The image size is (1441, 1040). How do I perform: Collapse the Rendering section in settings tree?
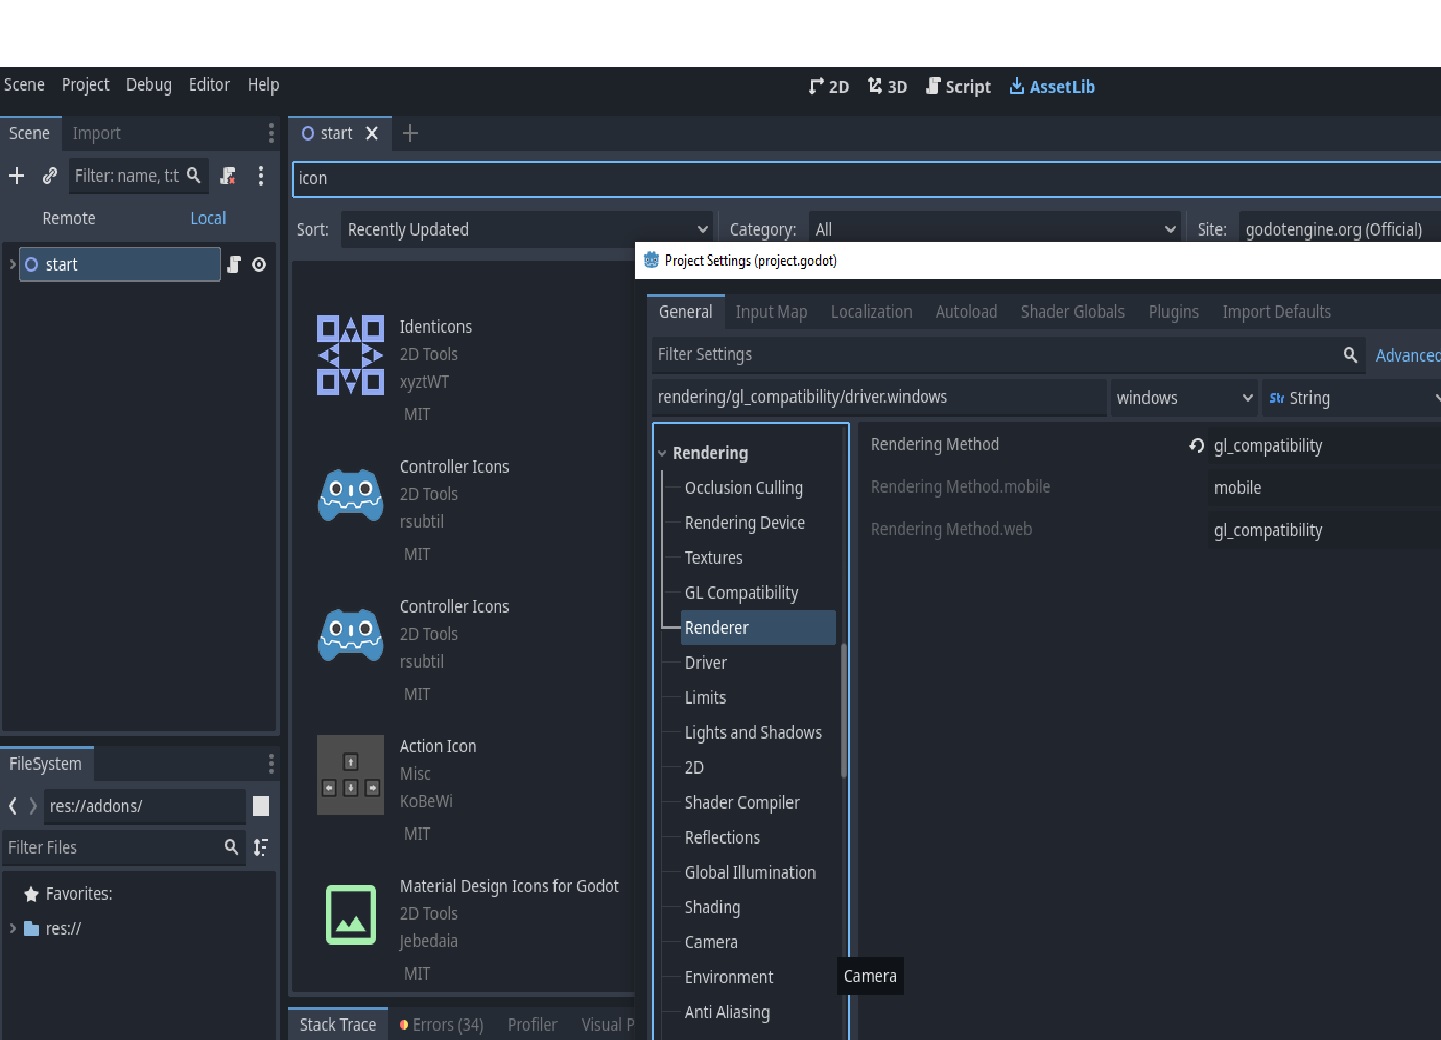coord(662,454)
